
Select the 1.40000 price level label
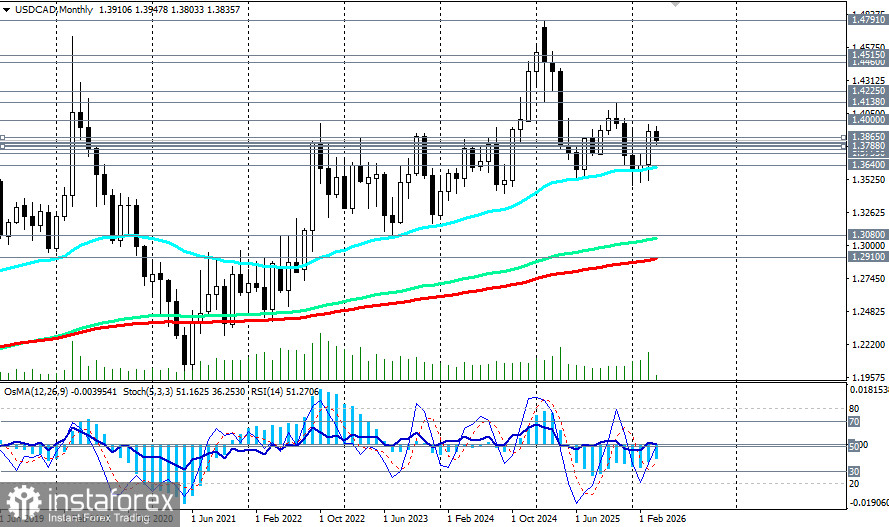pyautogui.click(x=866, y=119)
